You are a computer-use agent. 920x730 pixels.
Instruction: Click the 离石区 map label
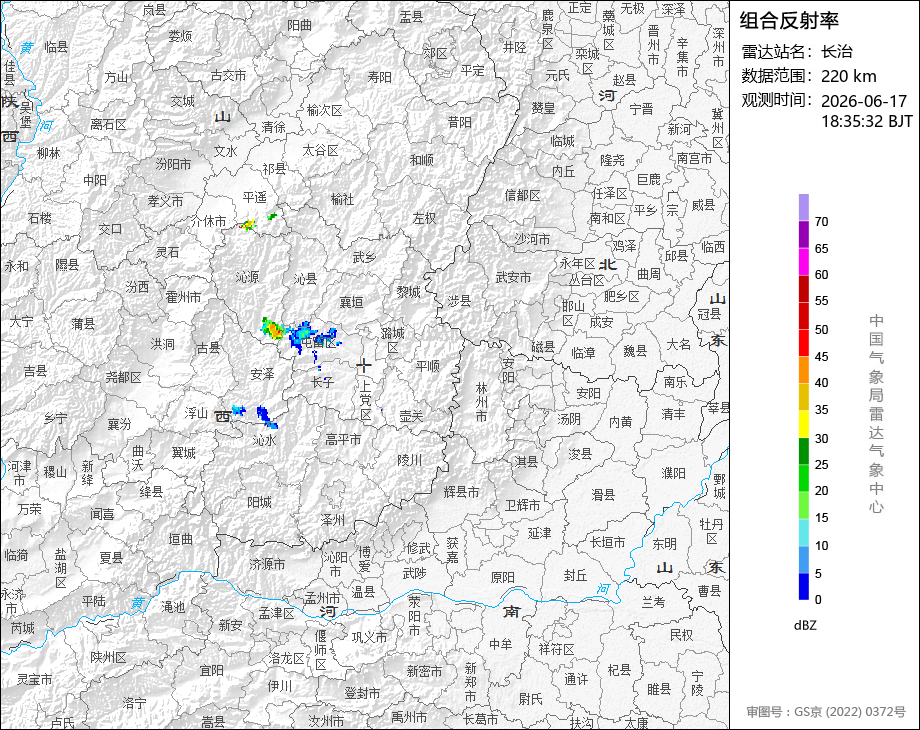pyautogui.click(x=109, y=124)
